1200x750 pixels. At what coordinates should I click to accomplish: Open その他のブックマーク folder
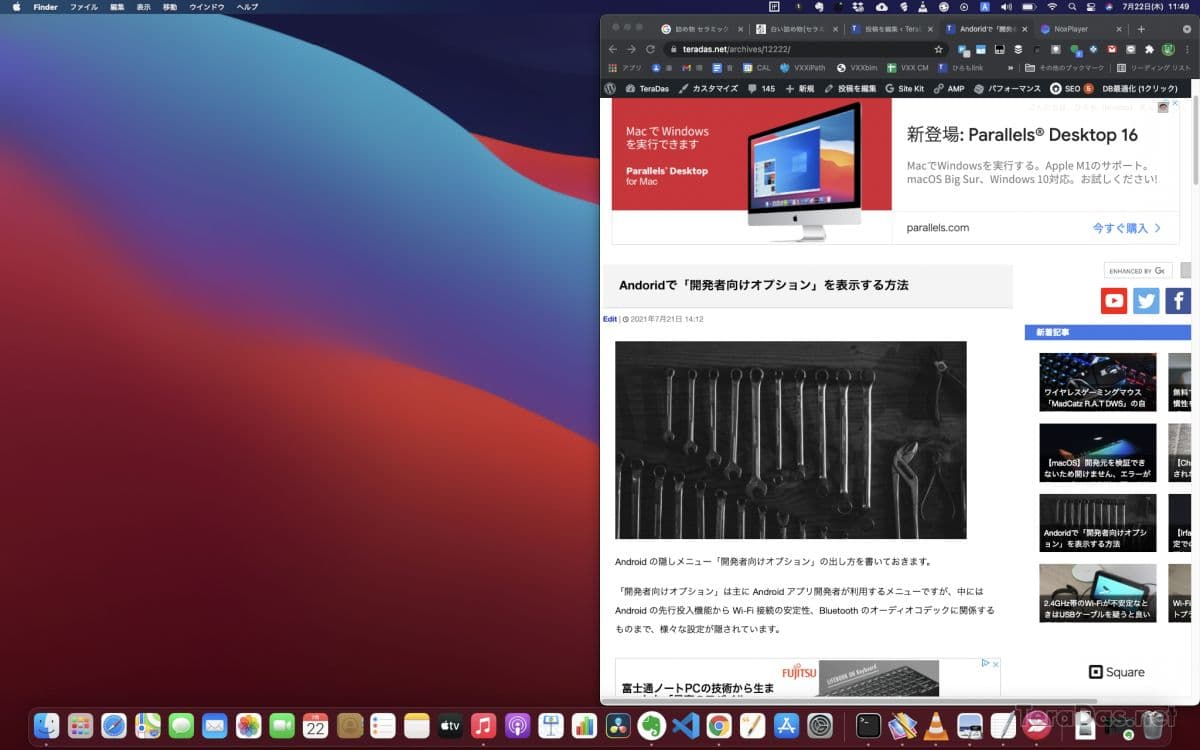click(1064, 68)
